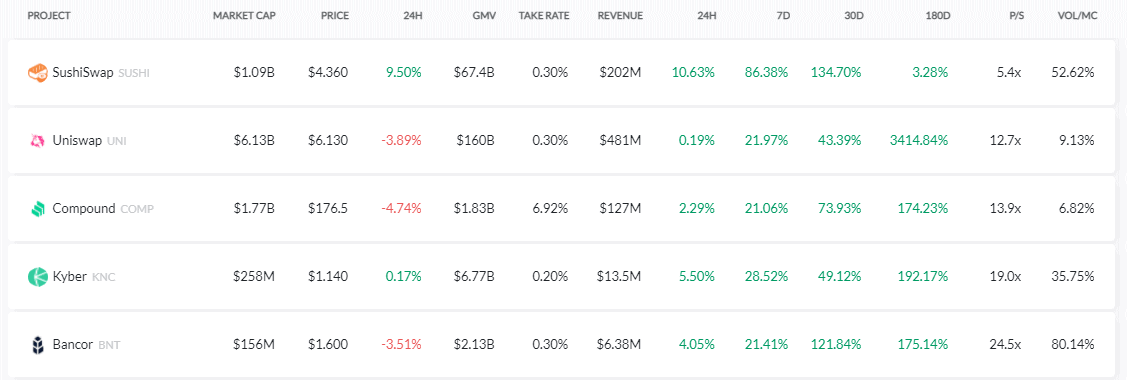Click the Kyber teal logo icon
Screen dimensions: 1127x380
[37, 277]
